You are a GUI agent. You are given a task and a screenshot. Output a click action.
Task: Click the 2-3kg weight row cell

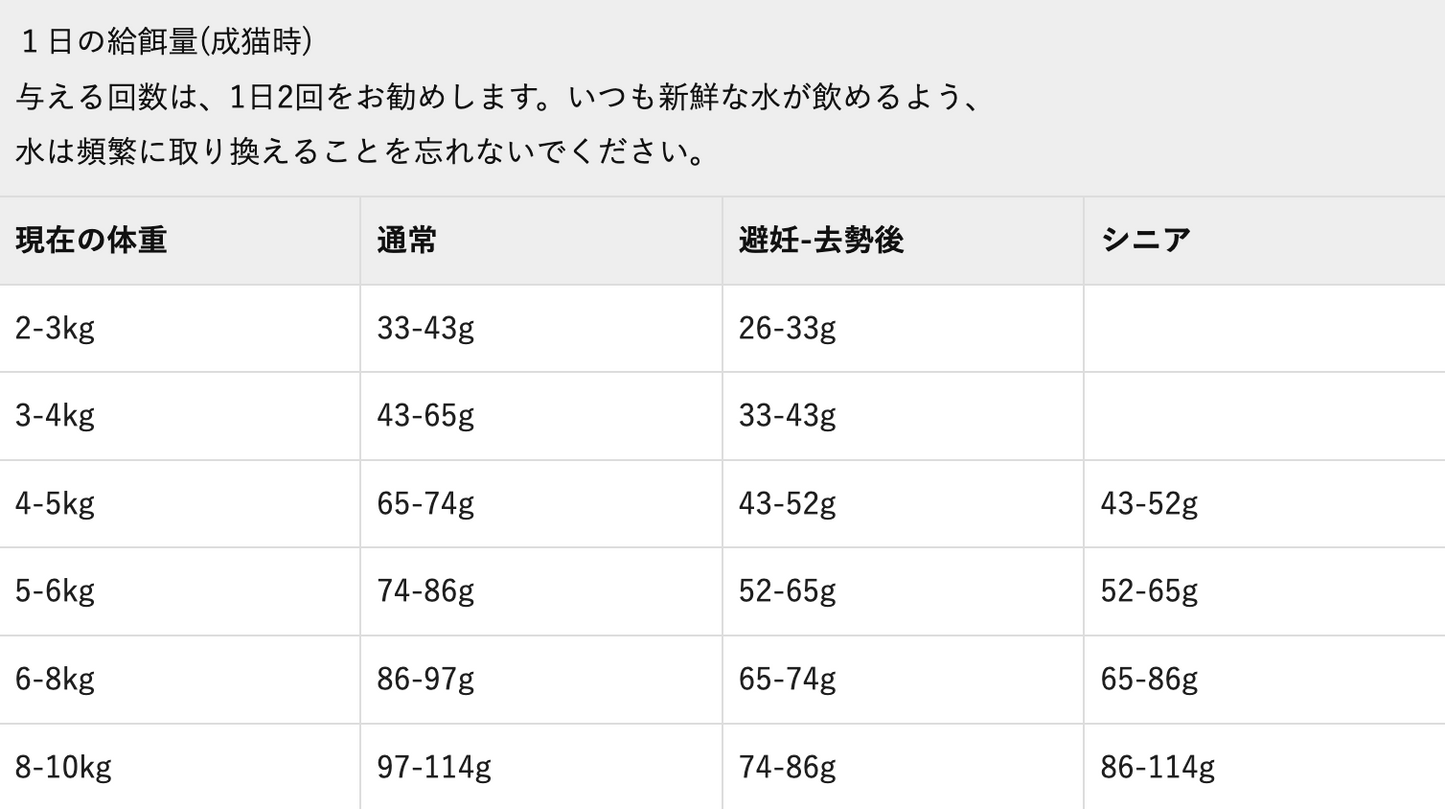(x=55, y=328)
